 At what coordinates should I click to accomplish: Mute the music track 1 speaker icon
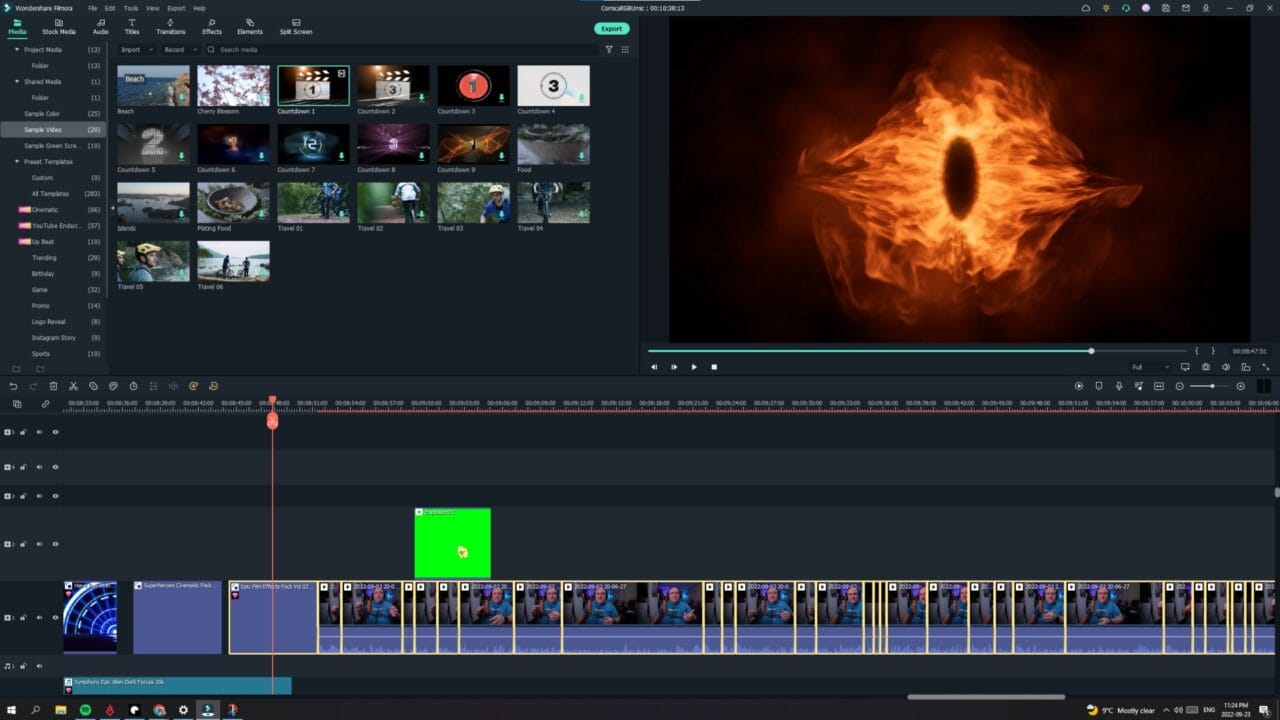39,666
